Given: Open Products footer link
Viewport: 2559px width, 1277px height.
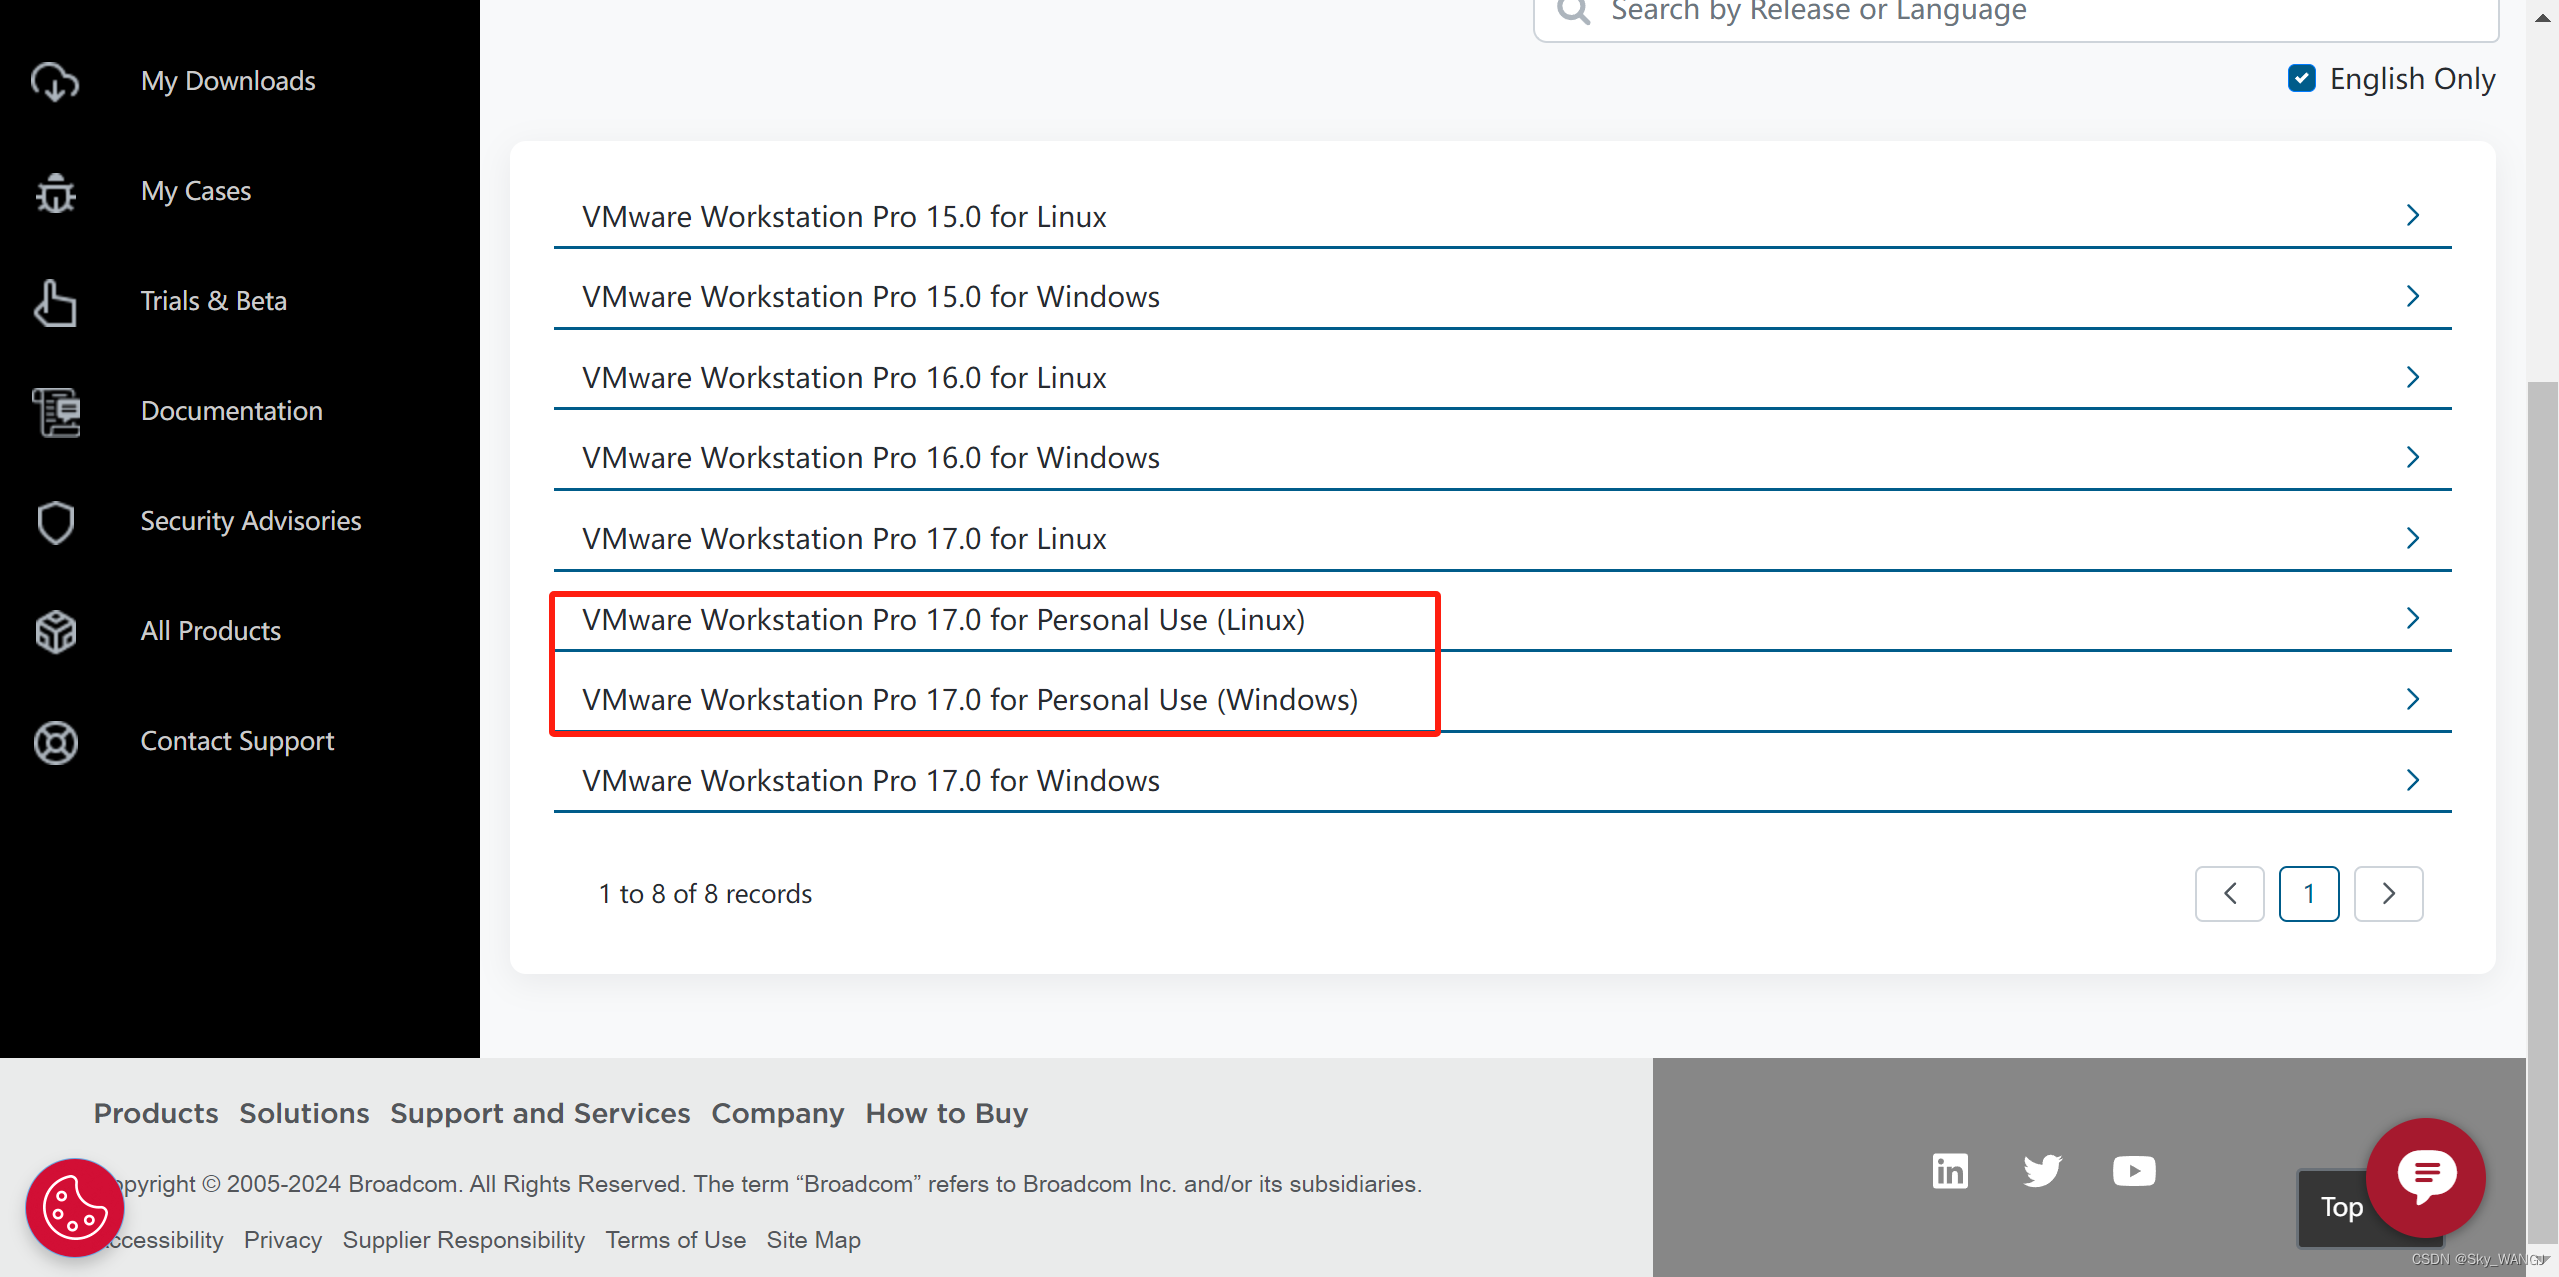Looking at the screenshot, I should [x=156, y=1113].
